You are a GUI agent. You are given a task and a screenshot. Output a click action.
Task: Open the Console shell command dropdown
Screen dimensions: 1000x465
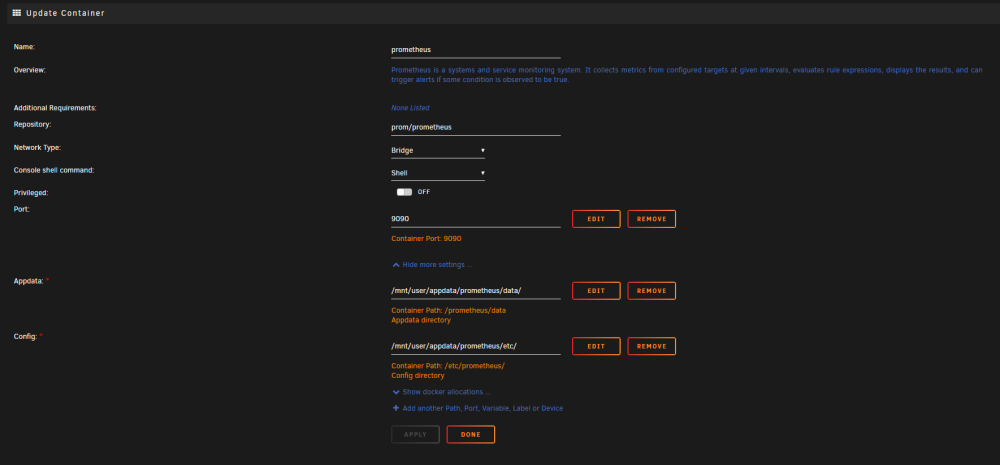click(438, 173)
